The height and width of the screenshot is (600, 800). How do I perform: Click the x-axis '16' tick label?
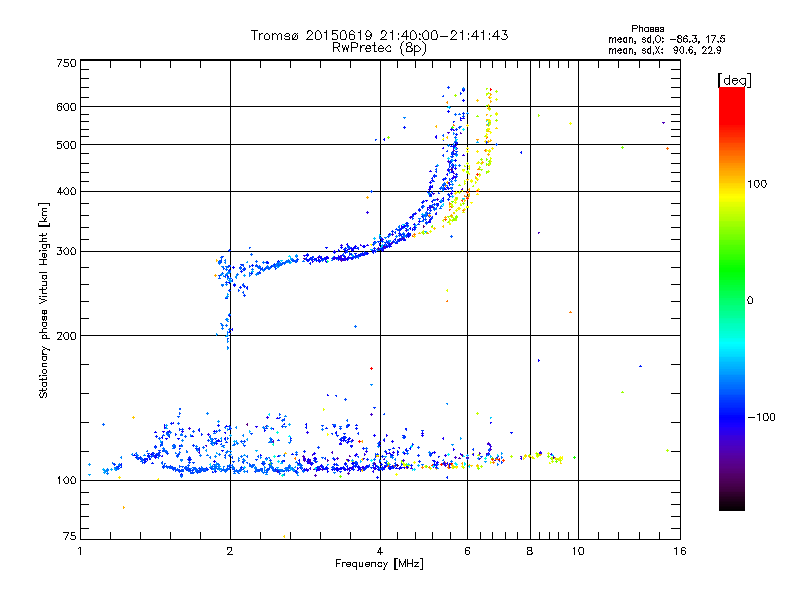pos(680,551)
